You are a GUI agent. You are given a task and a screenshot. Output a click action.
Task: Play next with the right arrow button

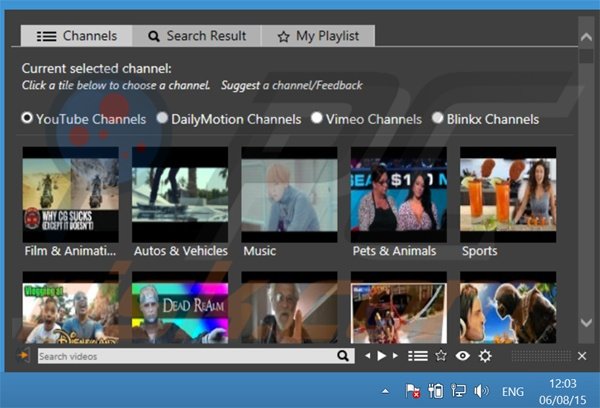395,356
